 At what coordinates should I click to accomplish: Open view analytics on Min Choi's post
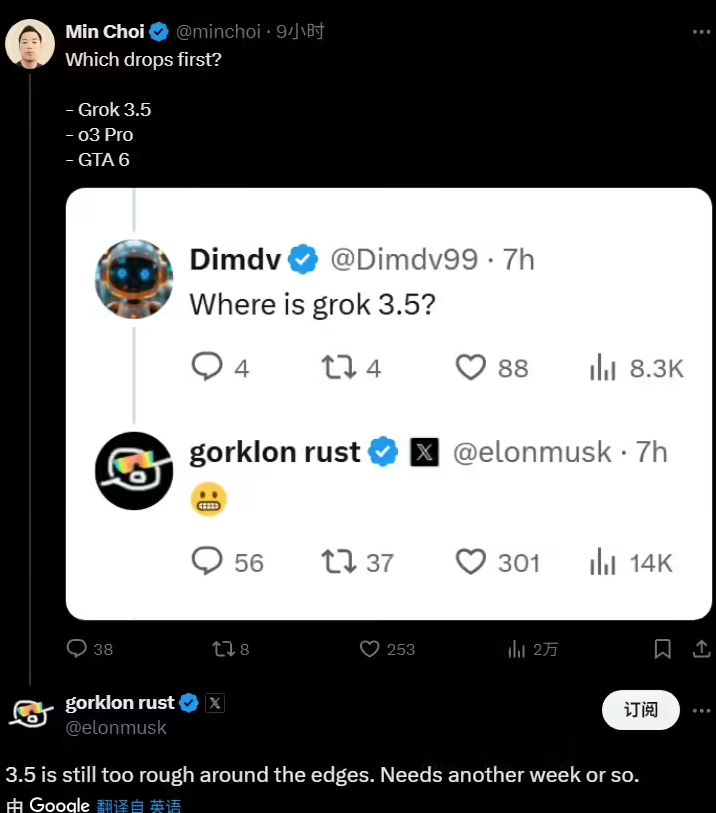click(517, 649)
